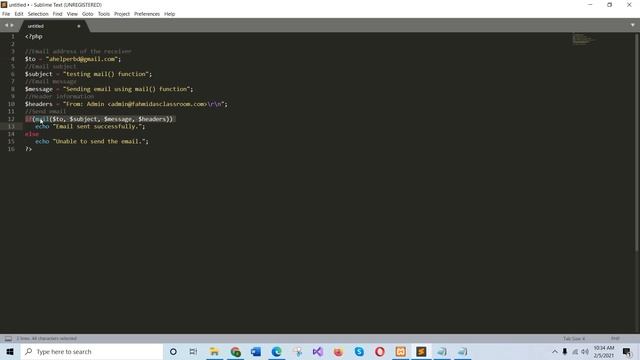The height and width of the screenshot is (360, 640).
Task: Open Visual Studio from the taskbar
Action: tap(318, 351)
